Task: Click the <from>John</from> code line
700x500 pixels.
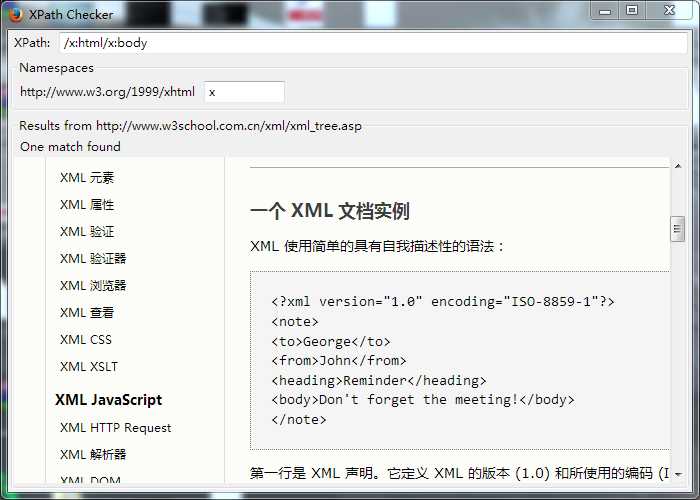Action: point(339,361)
